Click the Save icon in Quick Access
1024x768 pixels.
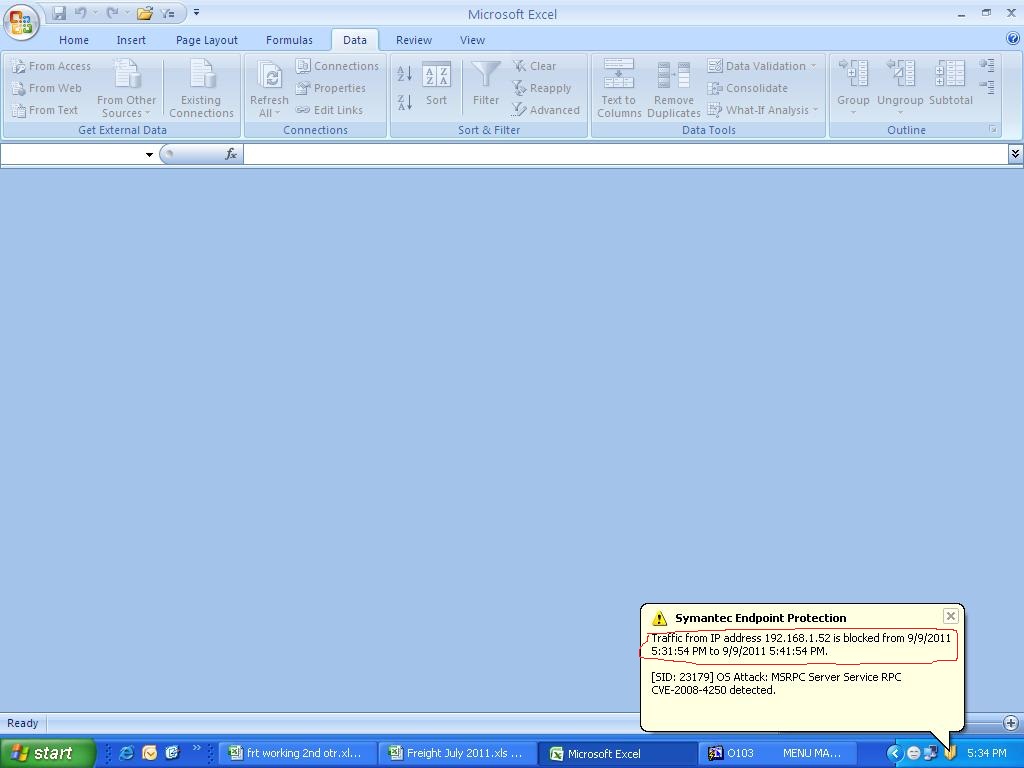59,13
